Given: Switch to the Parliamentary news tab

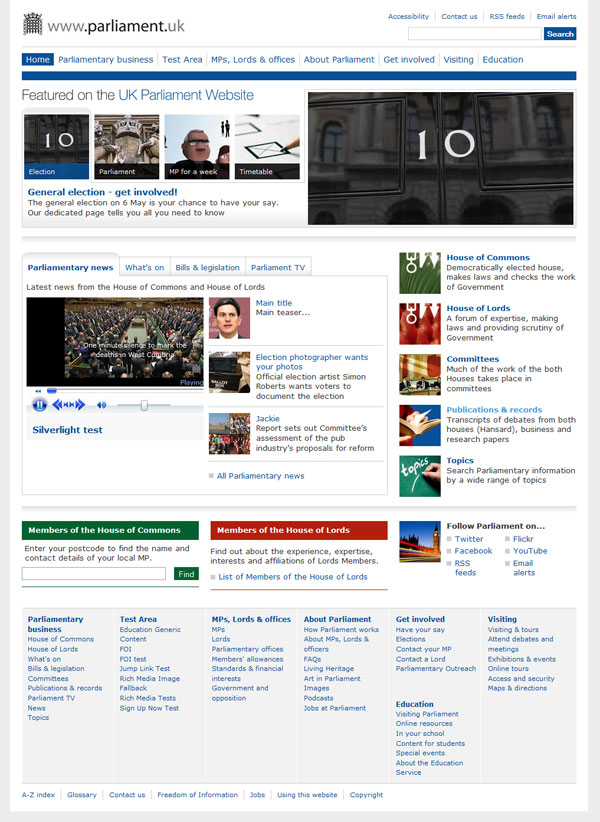Looking at the screenshot, I should [70, 267].
